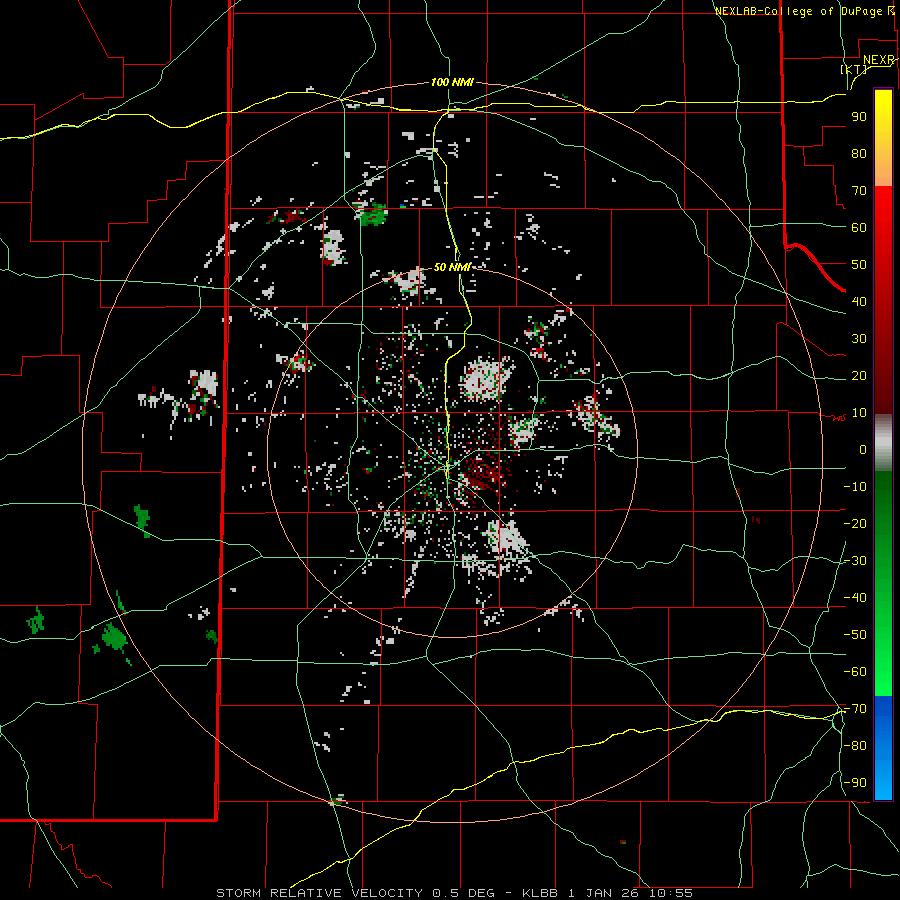Select the -10 scale label
Viewport: 900px width, 900px height.
pos(855,487)
